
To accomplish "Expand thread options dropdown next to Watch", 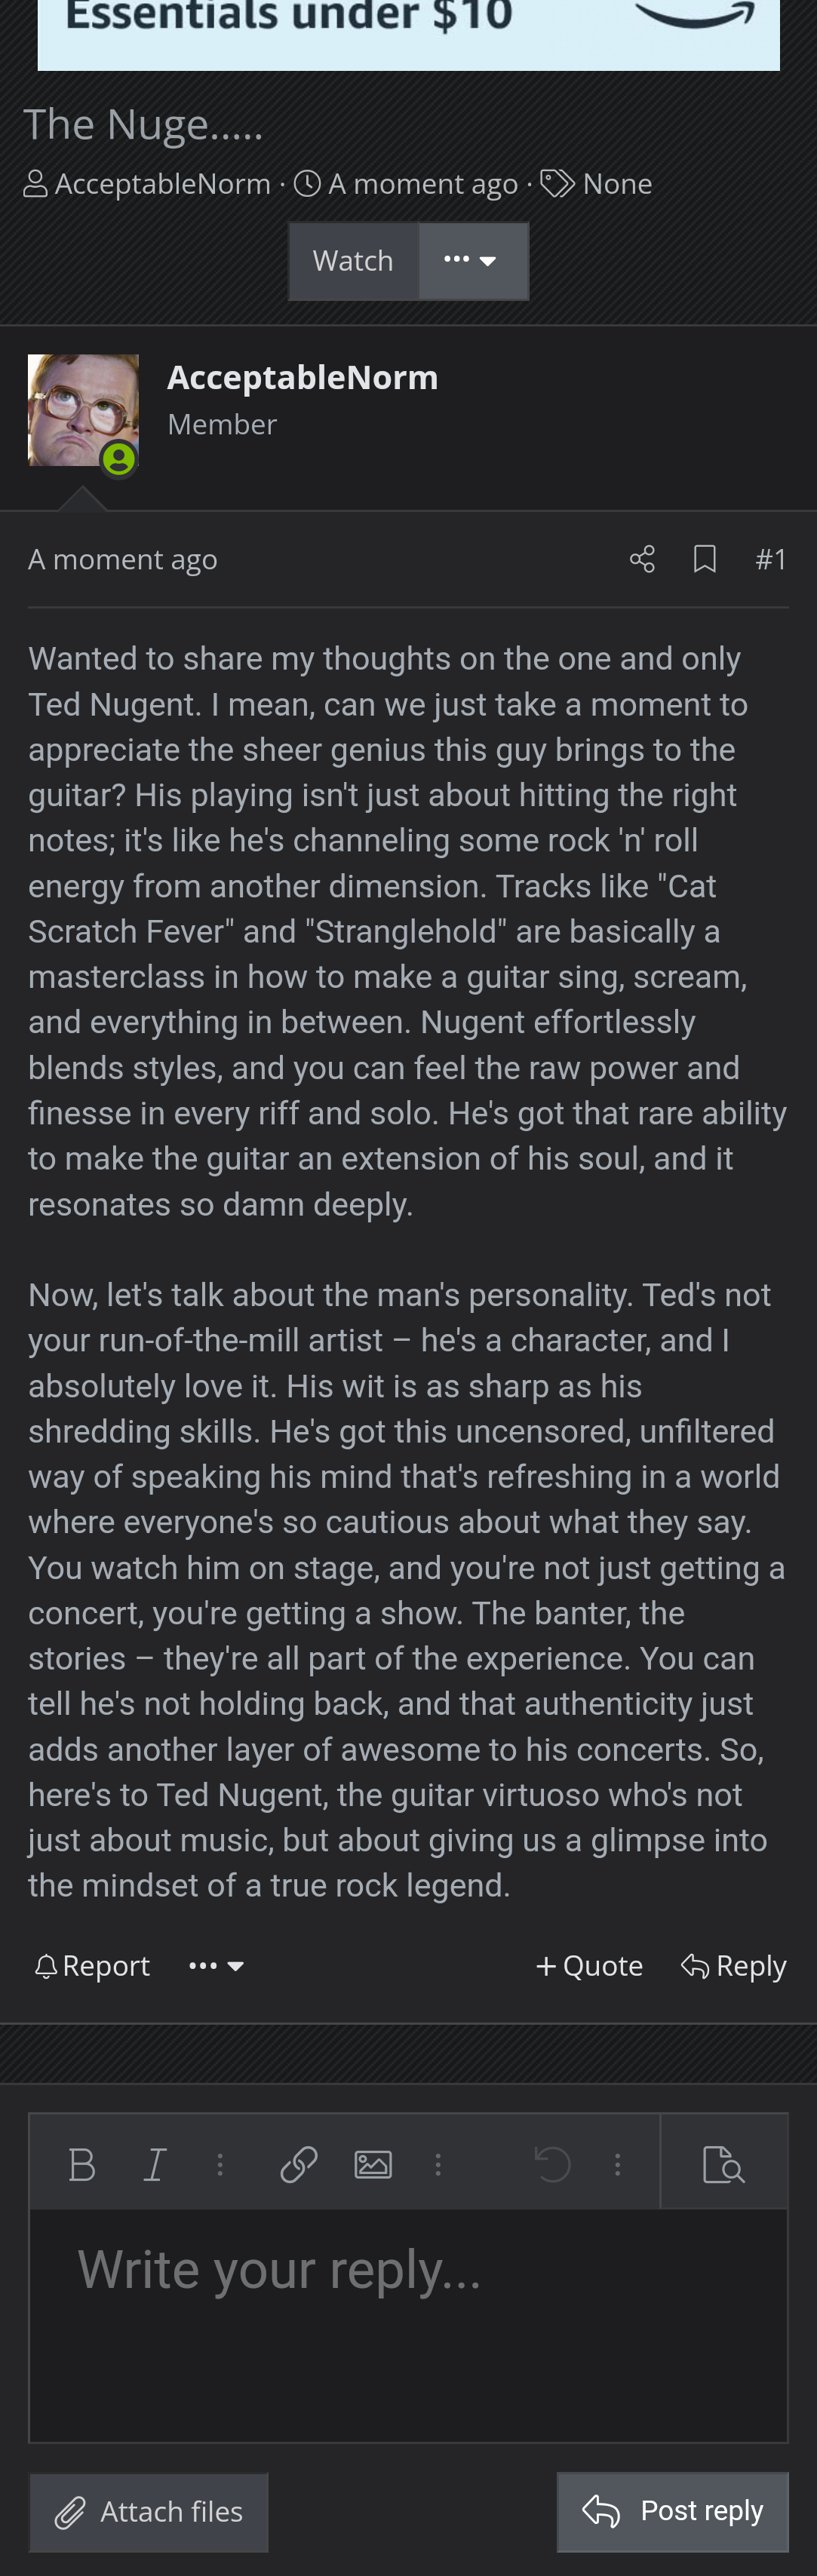I will pyautogui.click(x=472, y=261).
